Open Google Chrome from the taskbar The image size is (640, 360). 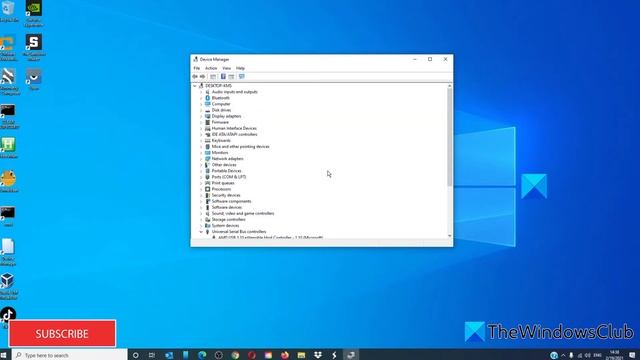(235, 355)
